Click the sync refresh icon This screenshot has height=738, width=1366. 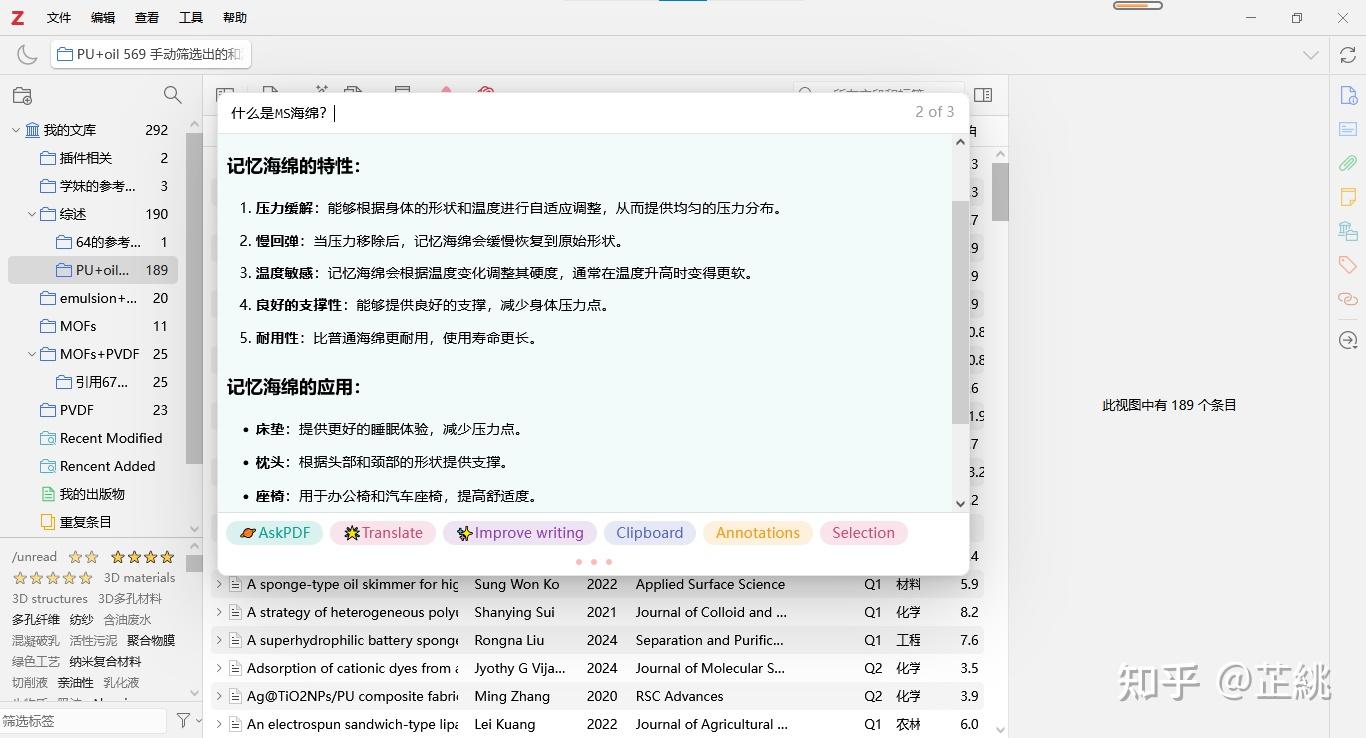click(1348, 55)
